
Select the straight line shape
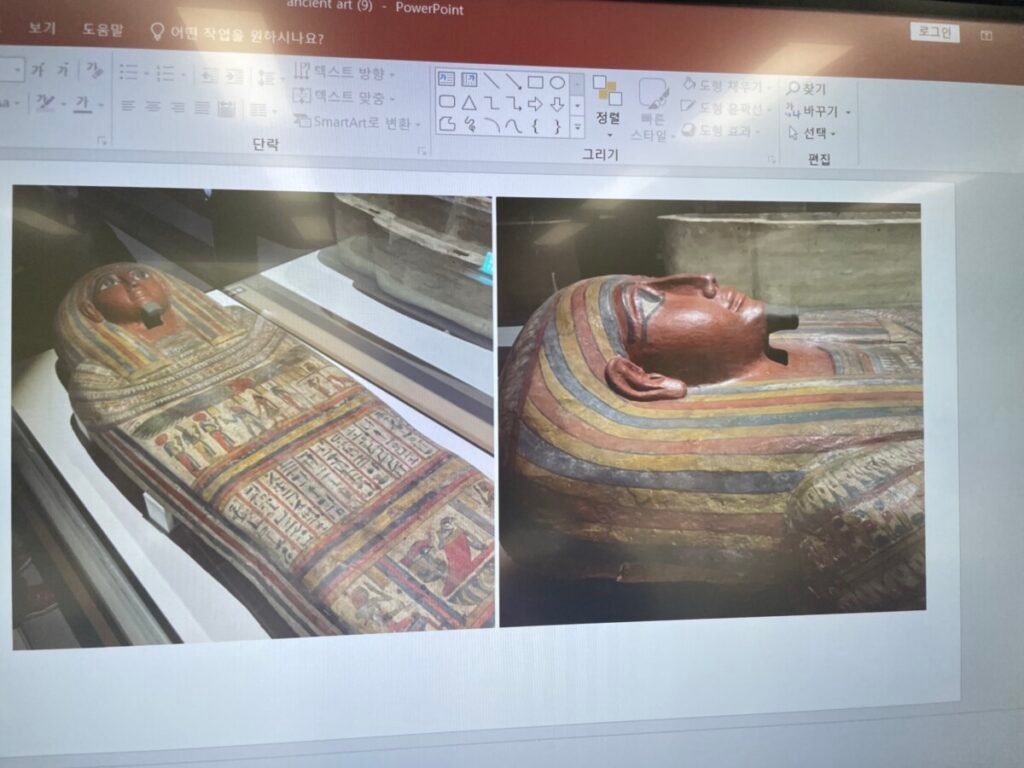[491, 81]
